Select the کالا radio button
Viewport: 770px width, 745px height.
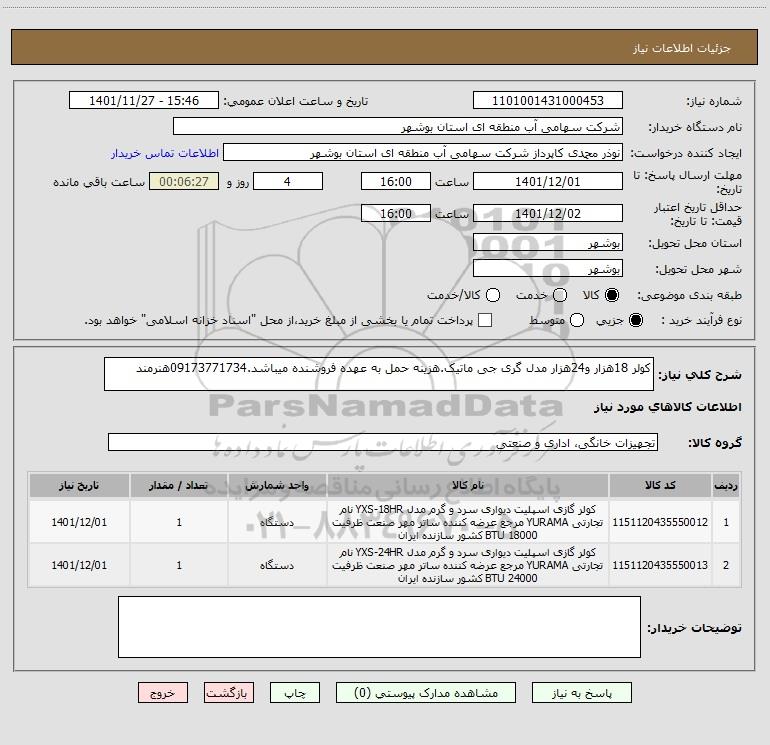(x=612, y=295)
